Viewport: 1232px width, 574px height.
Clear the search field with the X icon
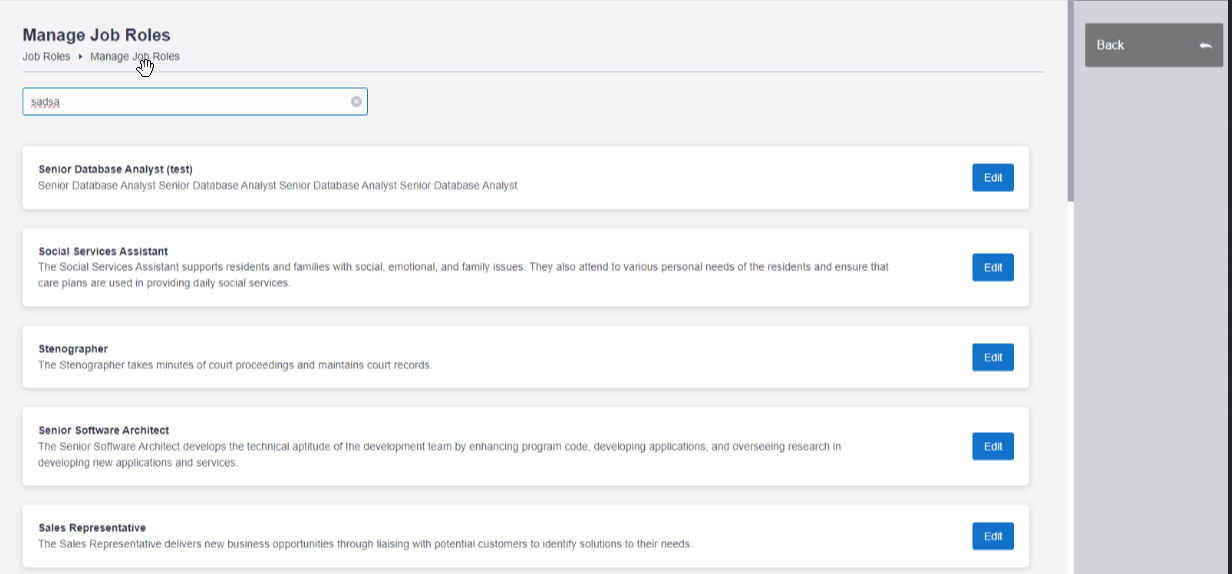pyautogui.click(x=356, y=101)
